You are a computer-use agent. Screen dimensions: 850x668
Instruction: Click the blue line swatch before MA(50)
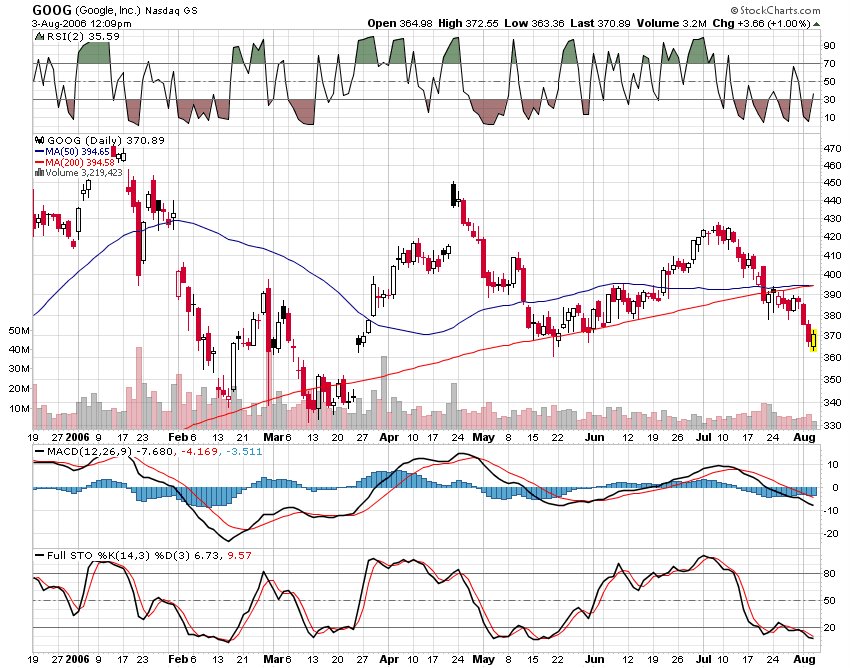40,152
